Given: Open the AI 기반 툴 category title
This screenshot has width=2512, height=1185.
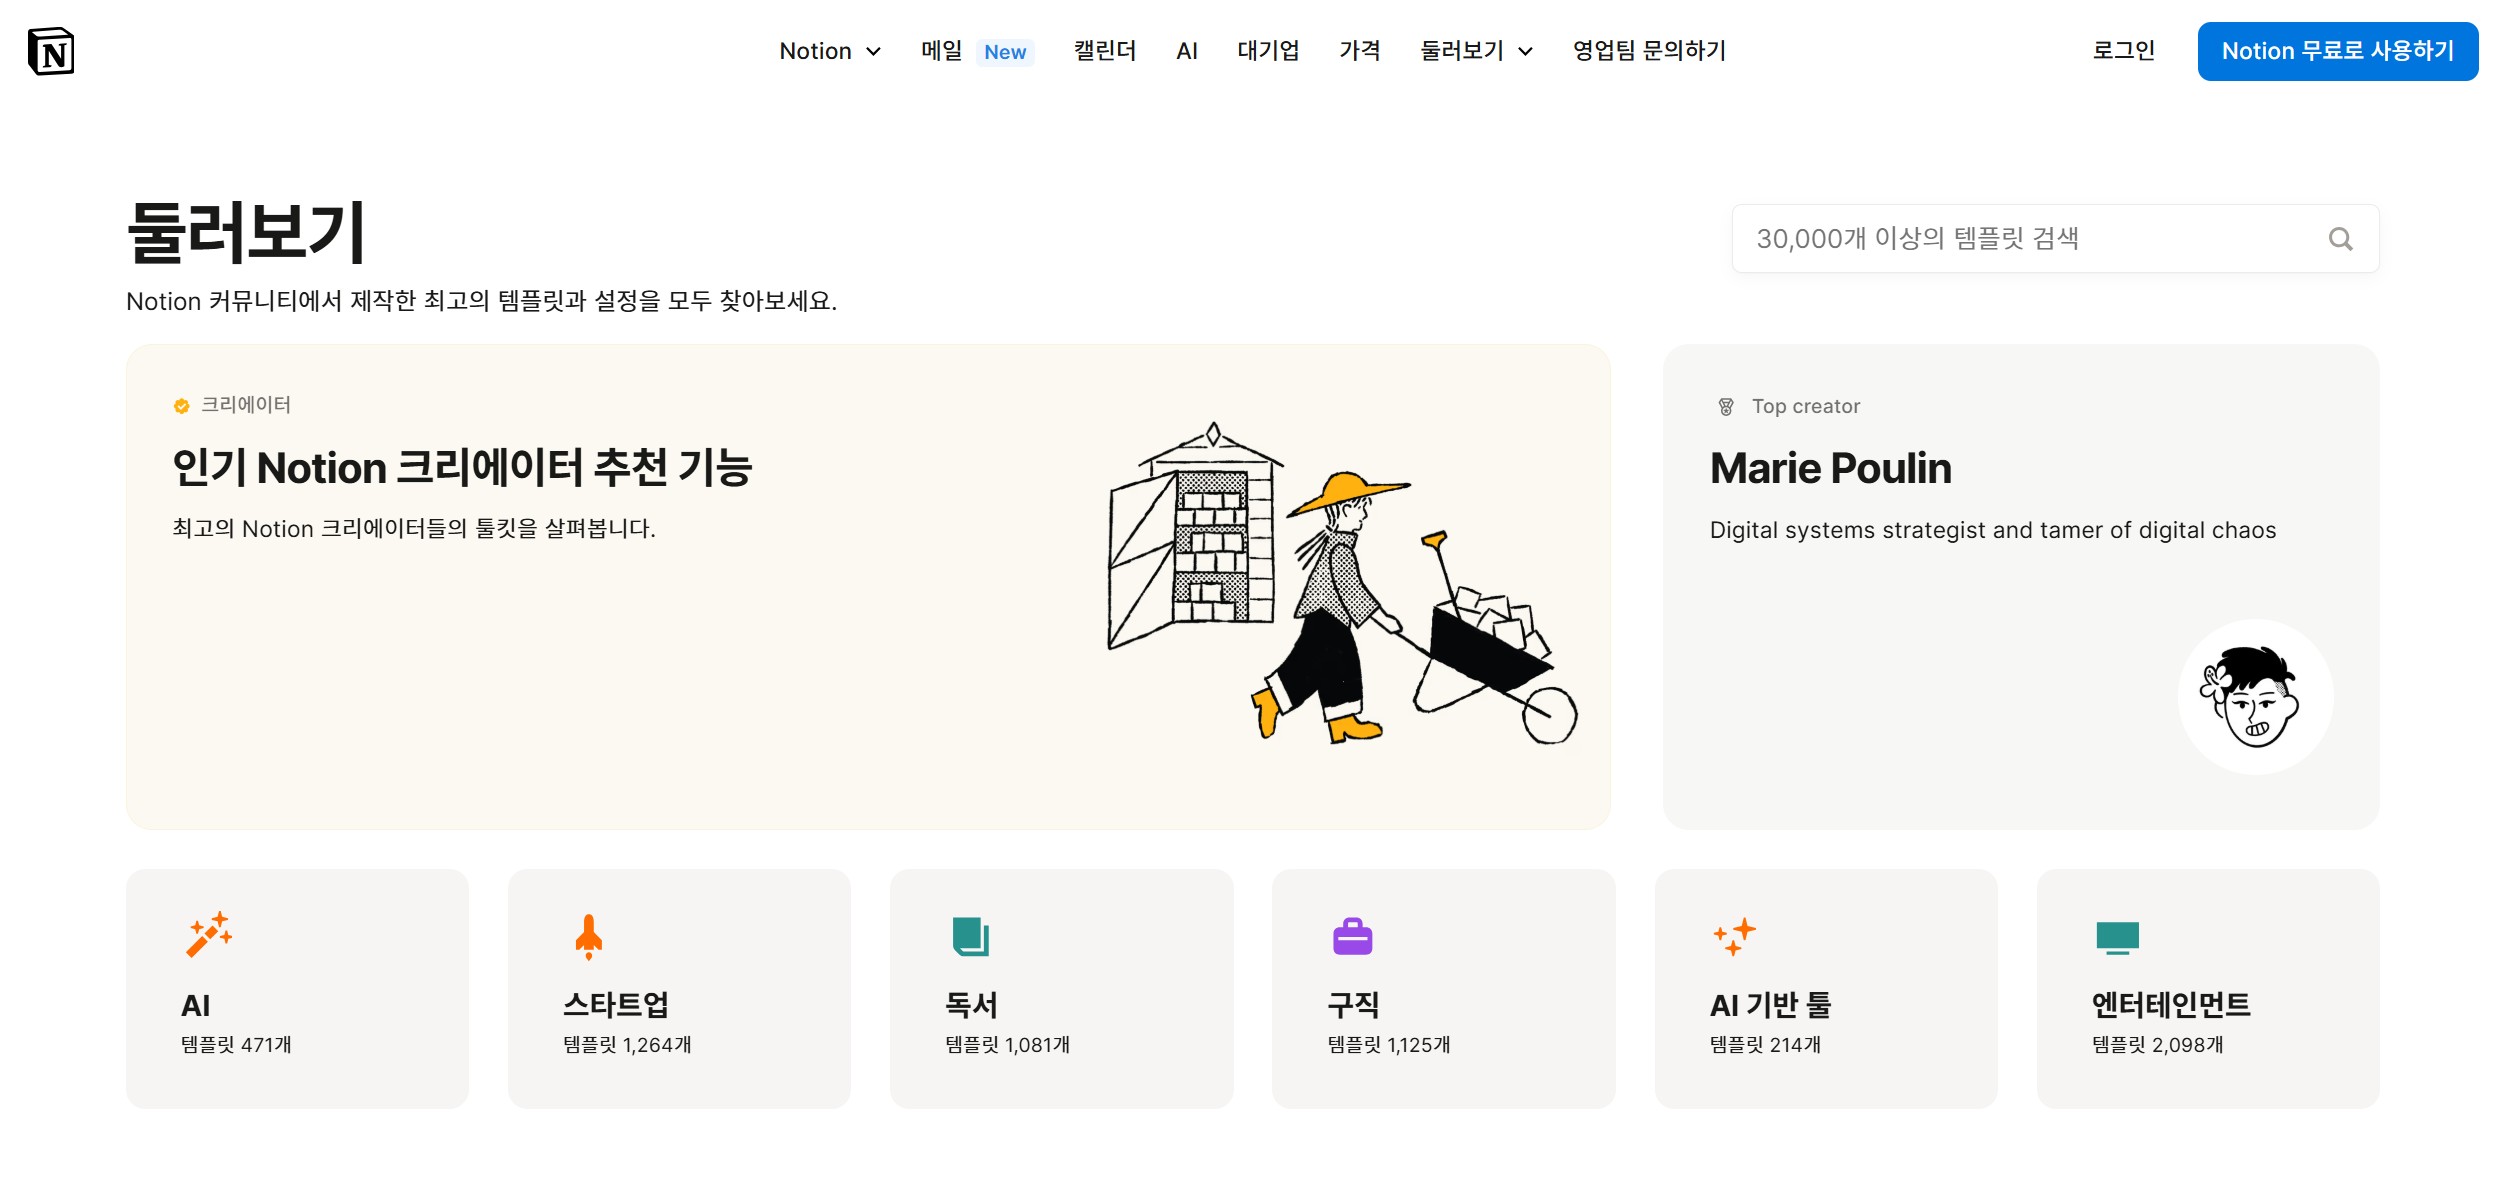Looking at the screenshot, I should (1770, 1005).
